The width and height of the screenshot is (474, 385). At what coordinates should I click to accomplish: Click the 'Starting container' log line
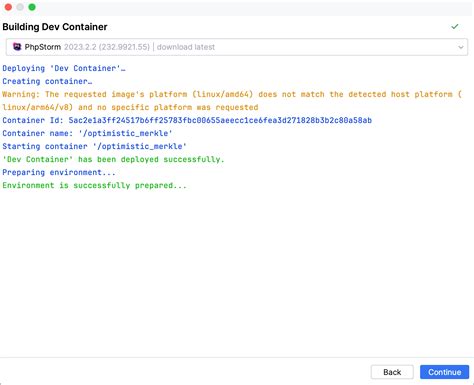pos(94,146)
